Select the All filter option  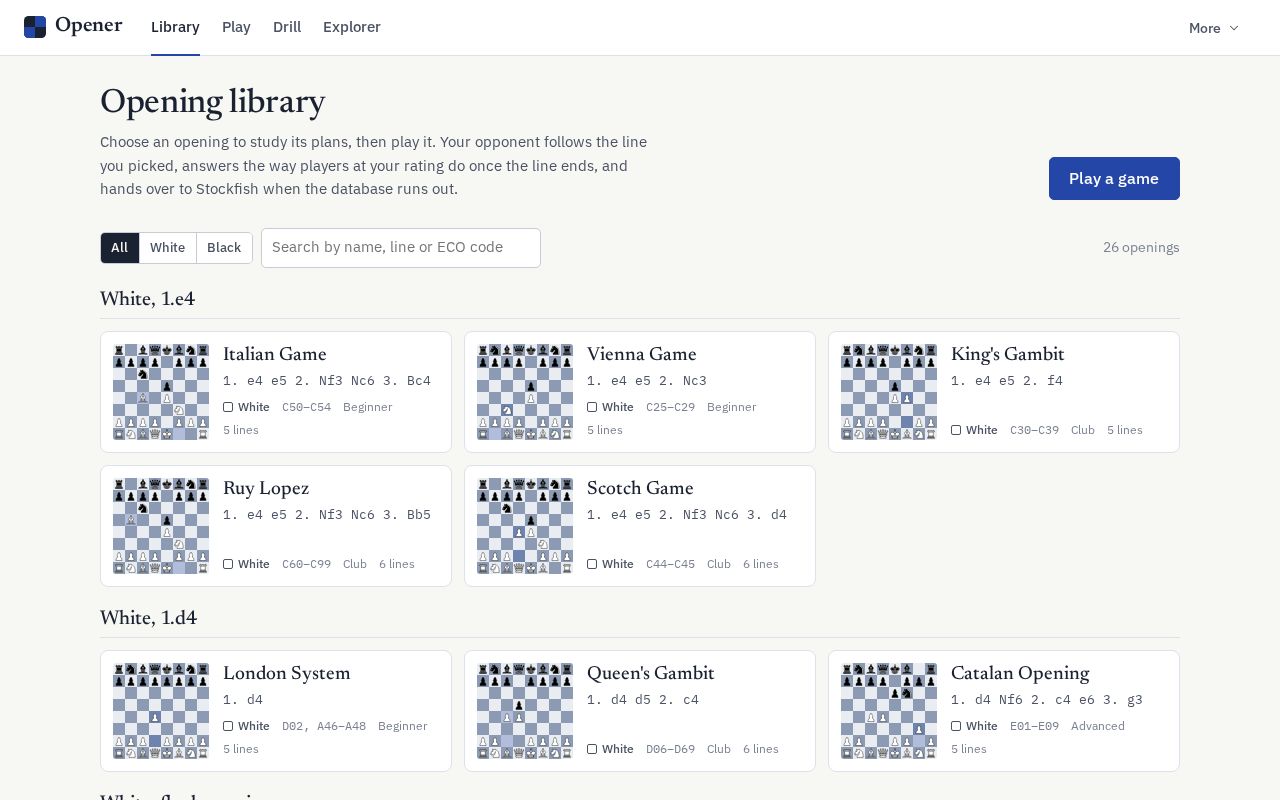pyautogui.click(x=120, y=248)
